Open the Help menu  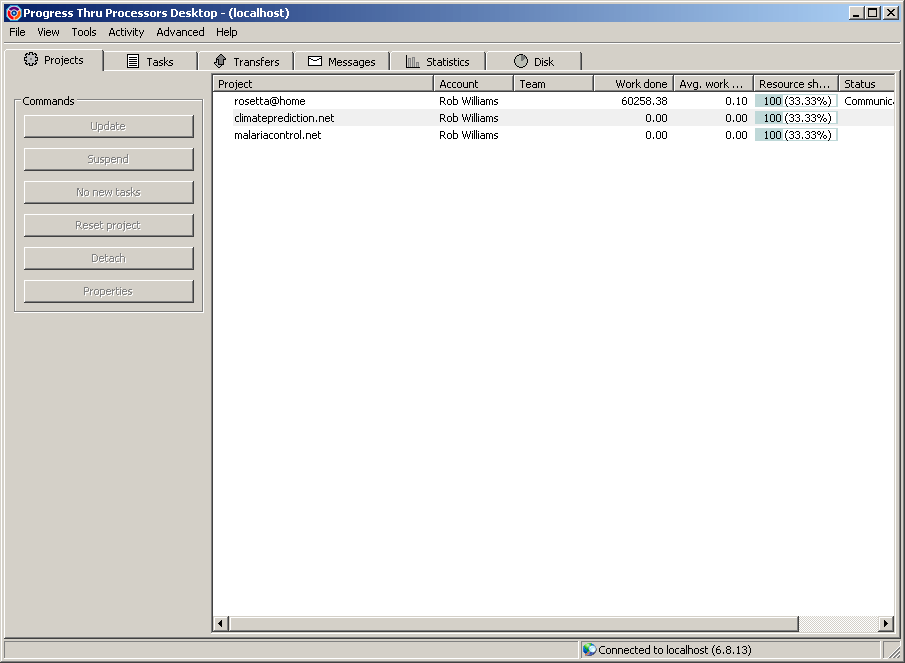[227, 32]
